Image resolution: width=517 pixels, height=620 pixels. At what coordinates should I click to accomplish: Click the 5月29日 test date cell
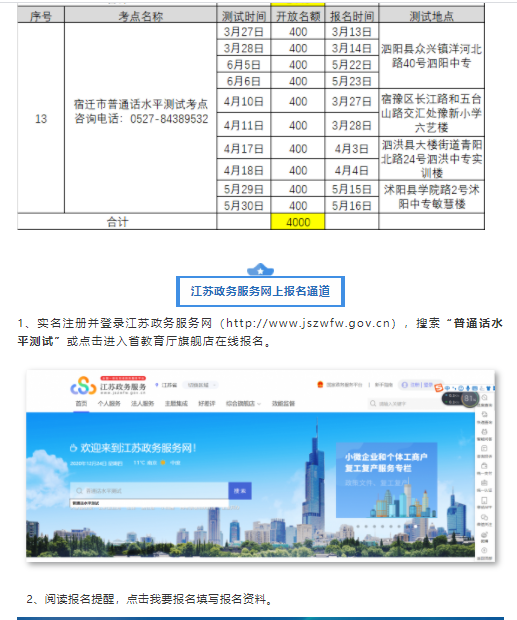pyautogui.click(x=243, y=189)
